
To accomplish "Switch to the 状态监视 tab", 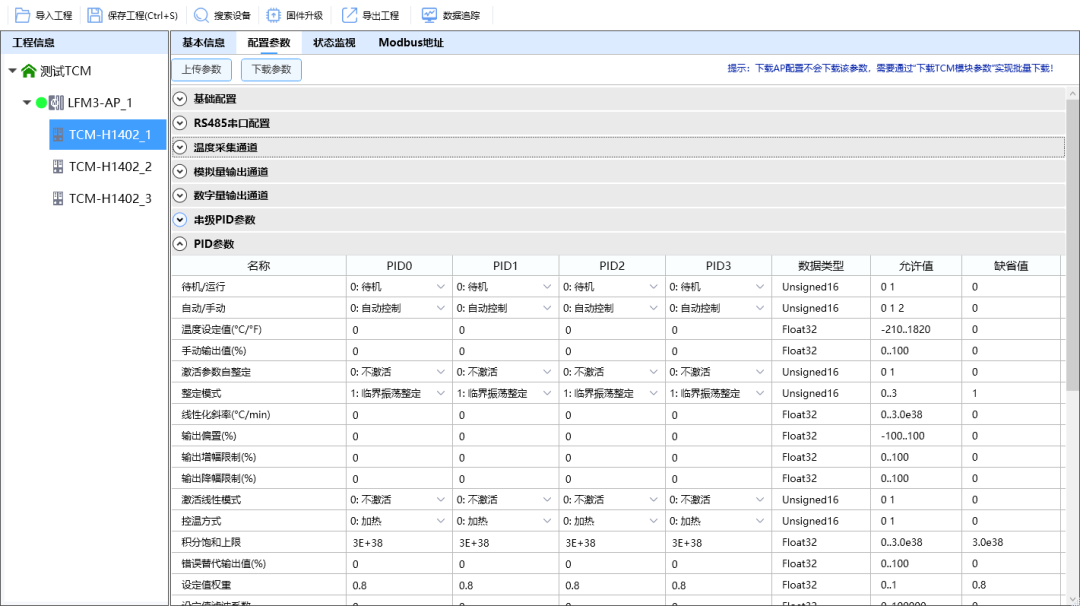I will click(x=334, y=43).
